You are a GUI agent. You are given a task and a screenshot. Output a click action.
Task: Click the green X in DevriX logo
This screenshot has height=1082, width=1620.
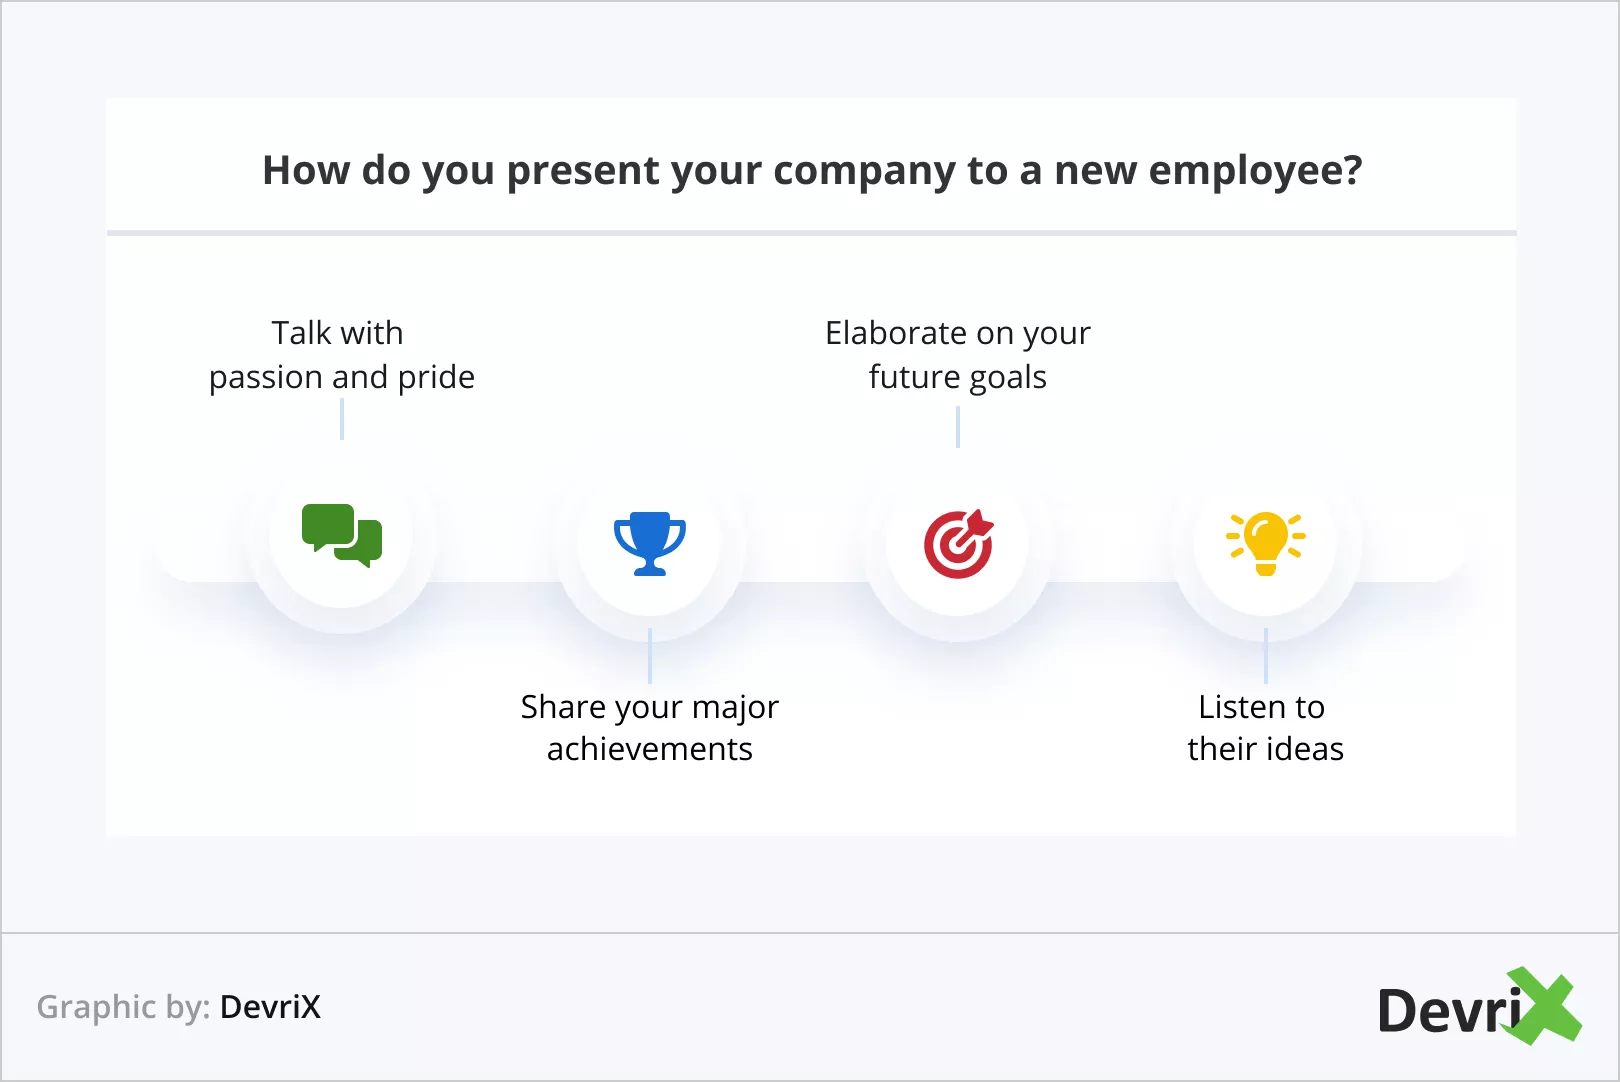1544,1006
